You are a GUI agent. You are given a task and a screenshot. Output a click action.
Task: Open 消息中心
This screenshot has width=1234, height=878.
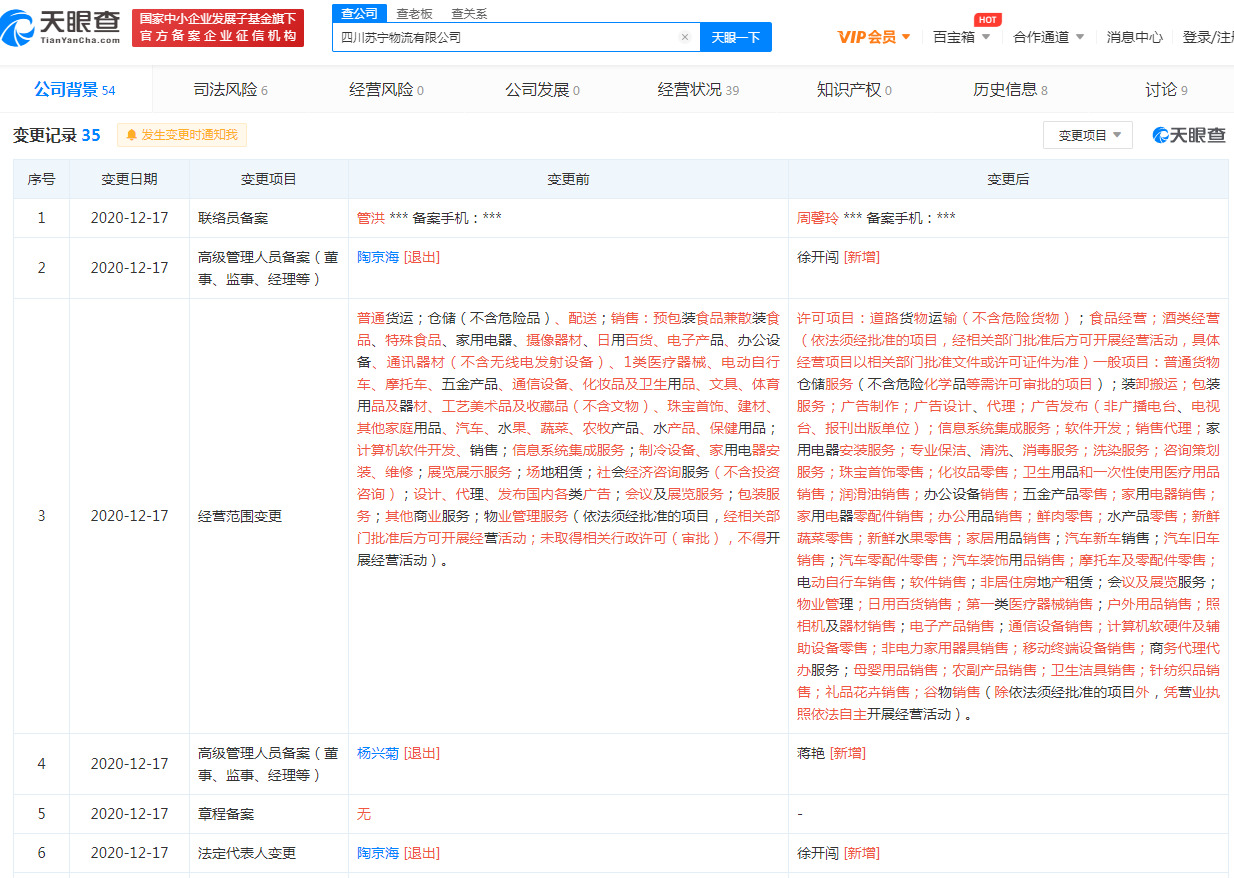pyautogui.click(x=1134, y=37)
